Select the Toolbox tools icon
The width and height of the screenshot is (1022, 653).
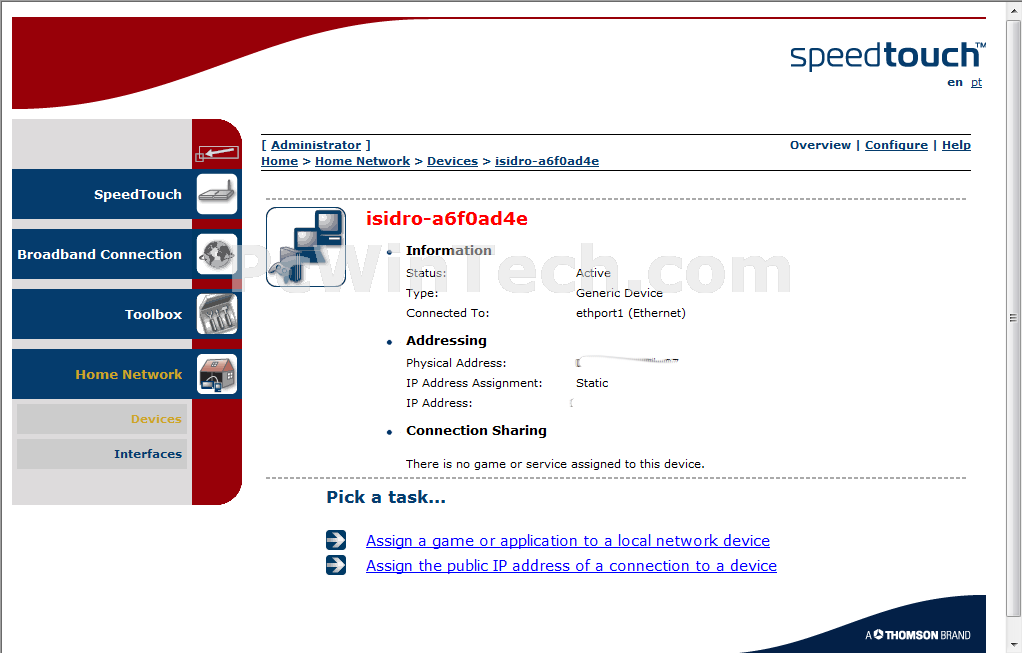click(217, 314)
